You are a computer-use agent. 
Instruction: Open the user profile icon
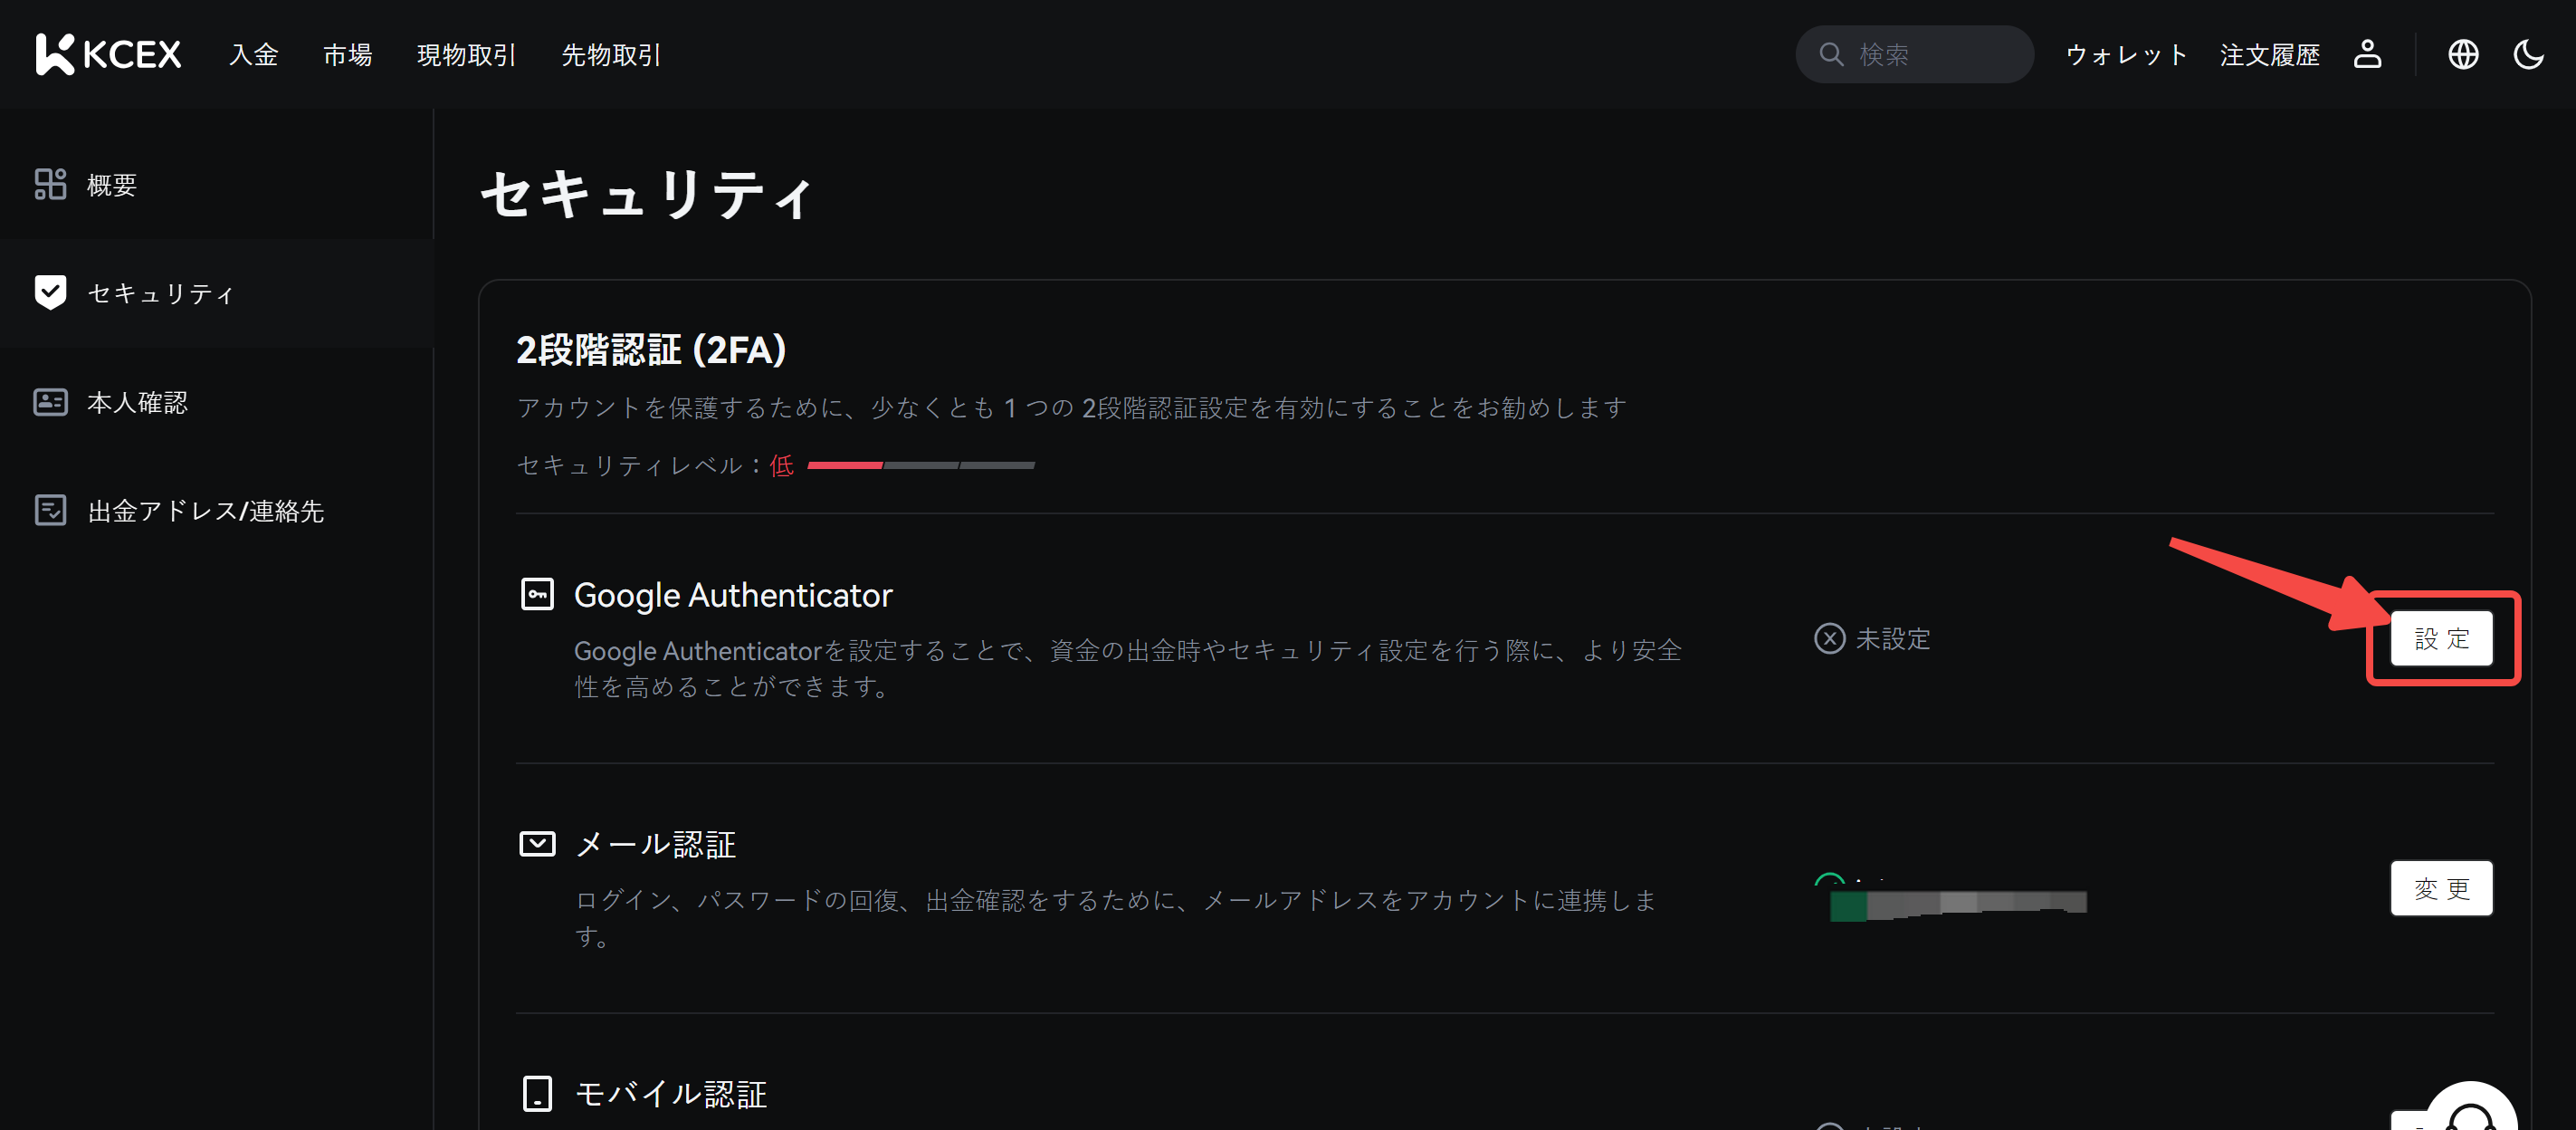click(2367, 54)
